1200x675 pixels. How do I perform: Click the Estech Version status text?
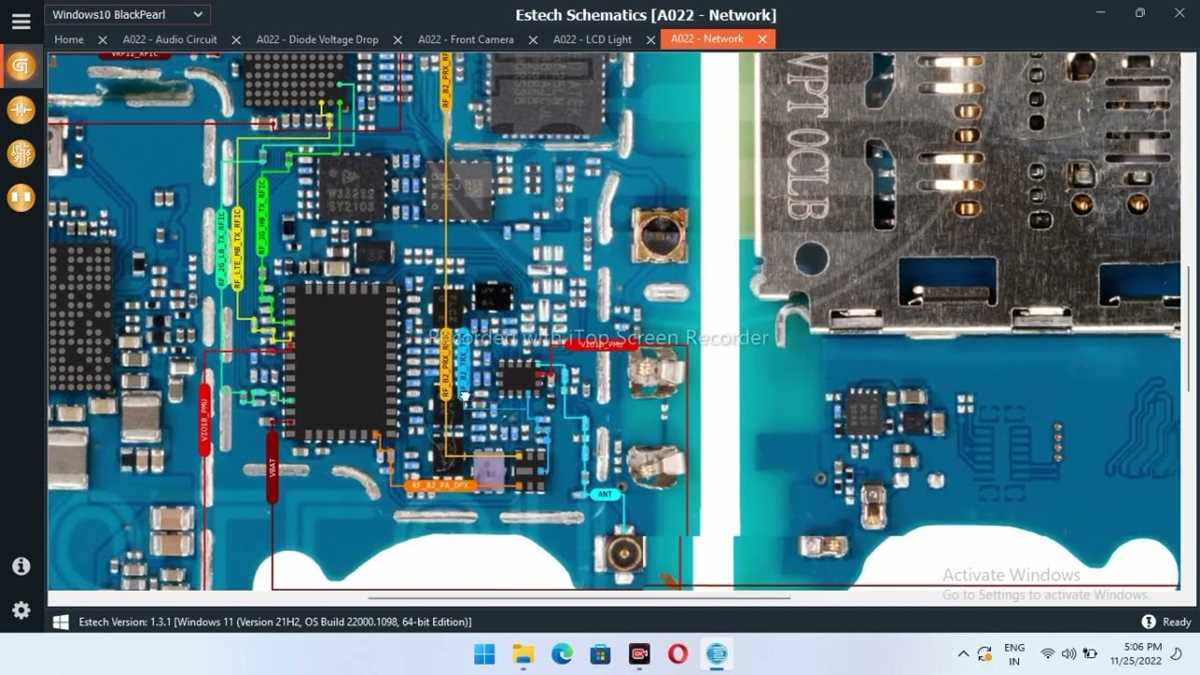pos(275,622)
